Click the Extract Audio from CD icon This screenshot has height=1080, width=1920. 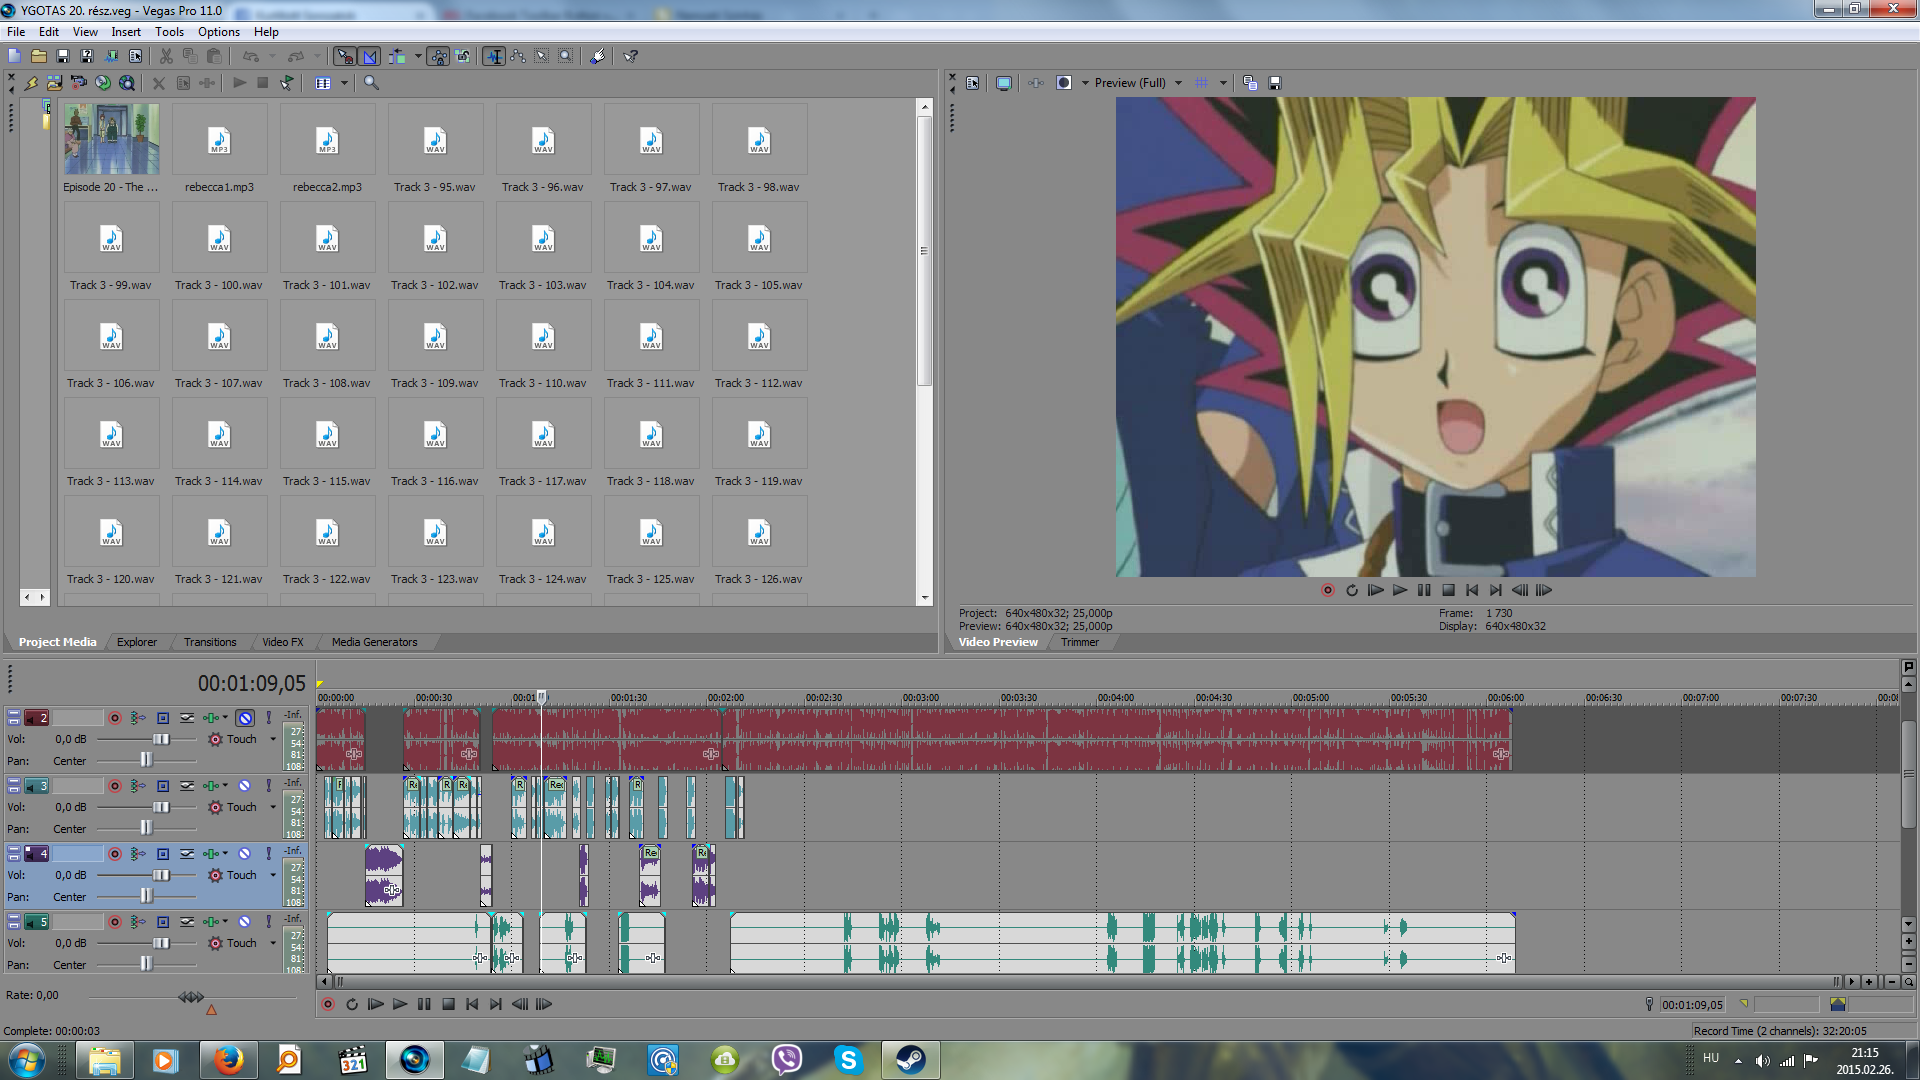[103, 83]
